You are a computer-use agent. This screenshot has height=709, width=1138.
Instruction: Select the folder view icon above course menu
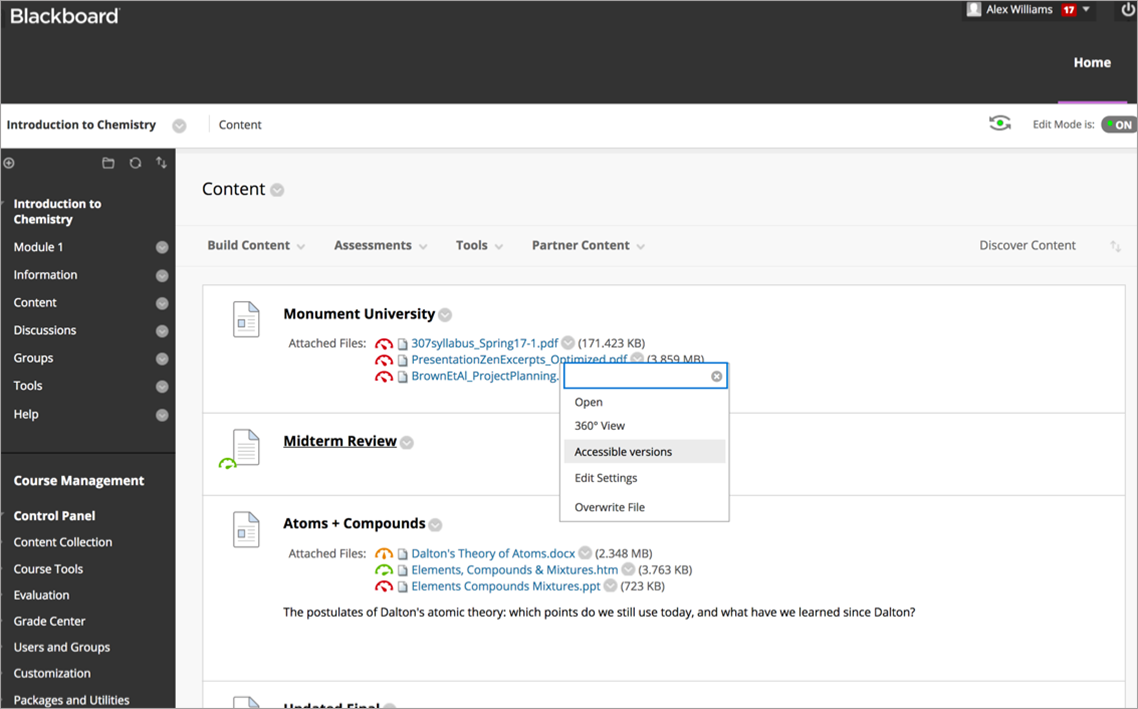[x=108, y=162]
